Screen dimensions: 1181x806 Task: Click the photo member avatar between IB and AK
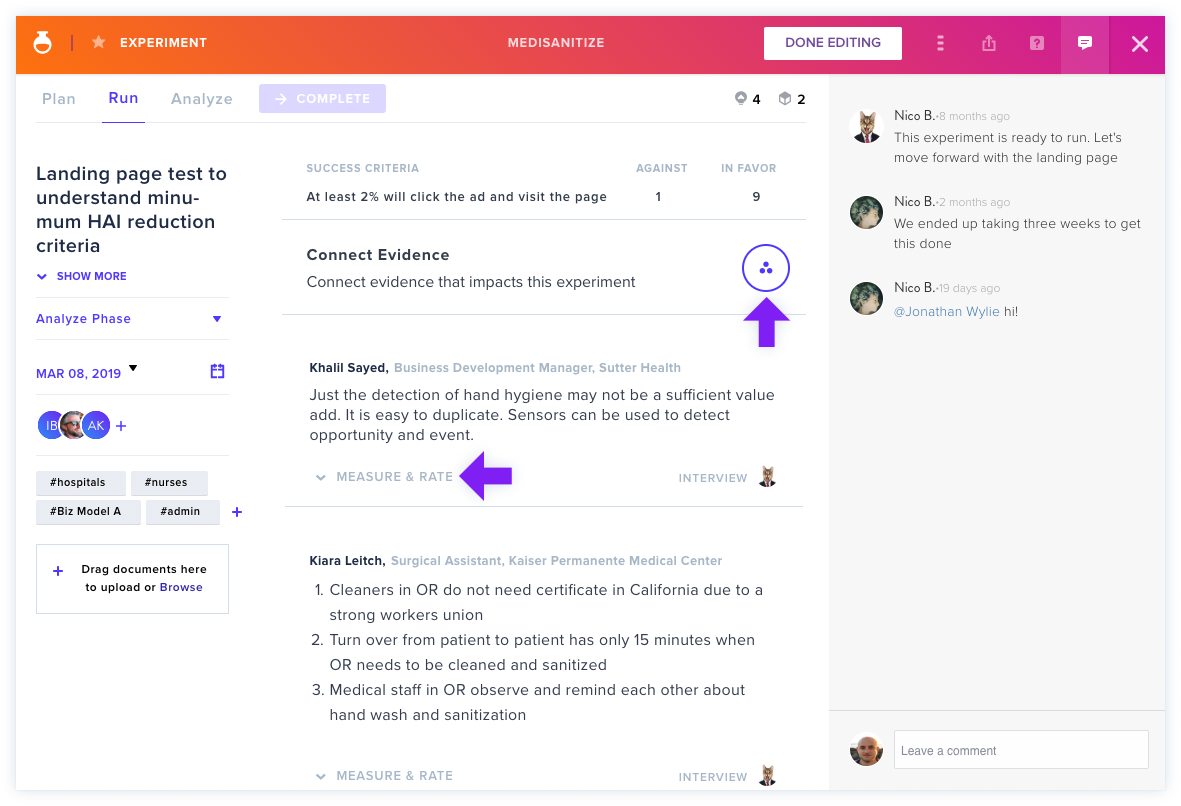[72, 425]
